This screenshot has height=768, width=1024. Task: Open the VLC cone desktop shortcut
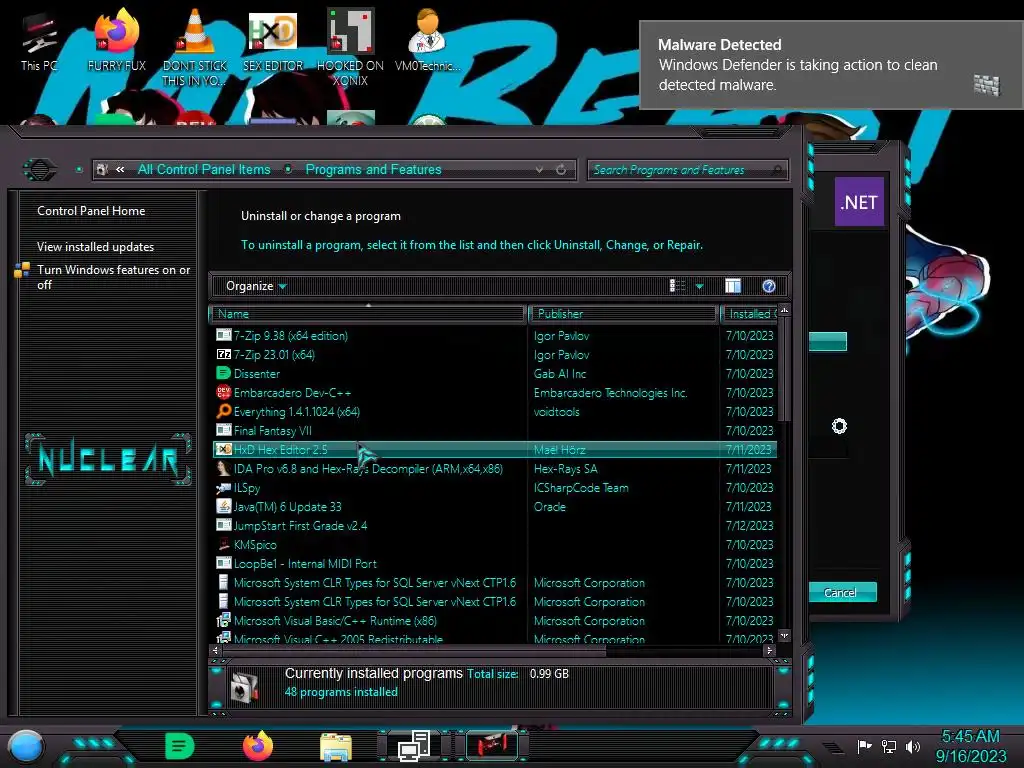195,47
